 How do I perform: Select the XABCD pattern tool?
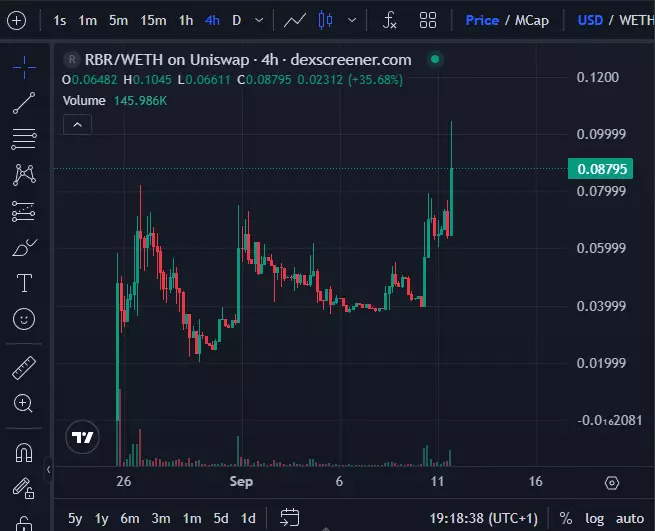(24, 175)
